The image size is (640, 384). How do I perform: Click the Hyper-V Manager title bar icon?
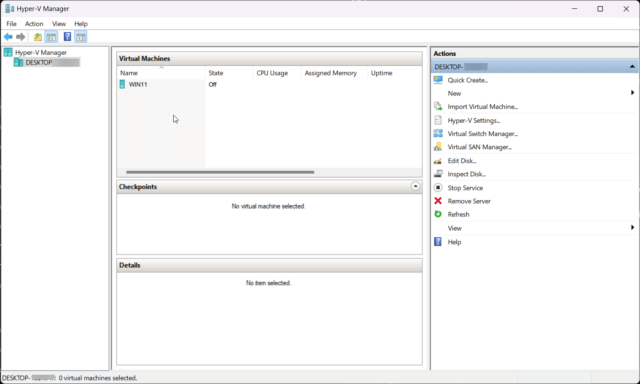point(9,9)
